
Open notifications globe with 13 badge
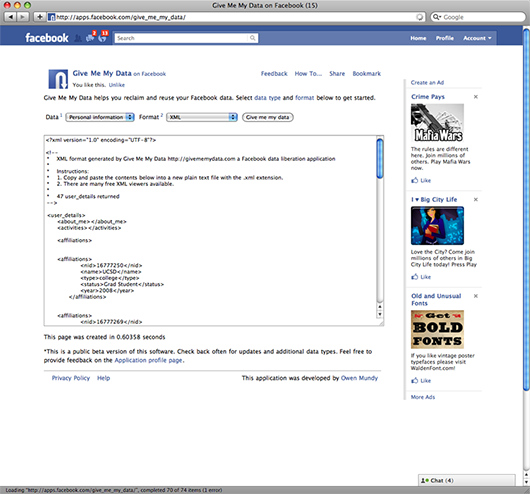103,37
